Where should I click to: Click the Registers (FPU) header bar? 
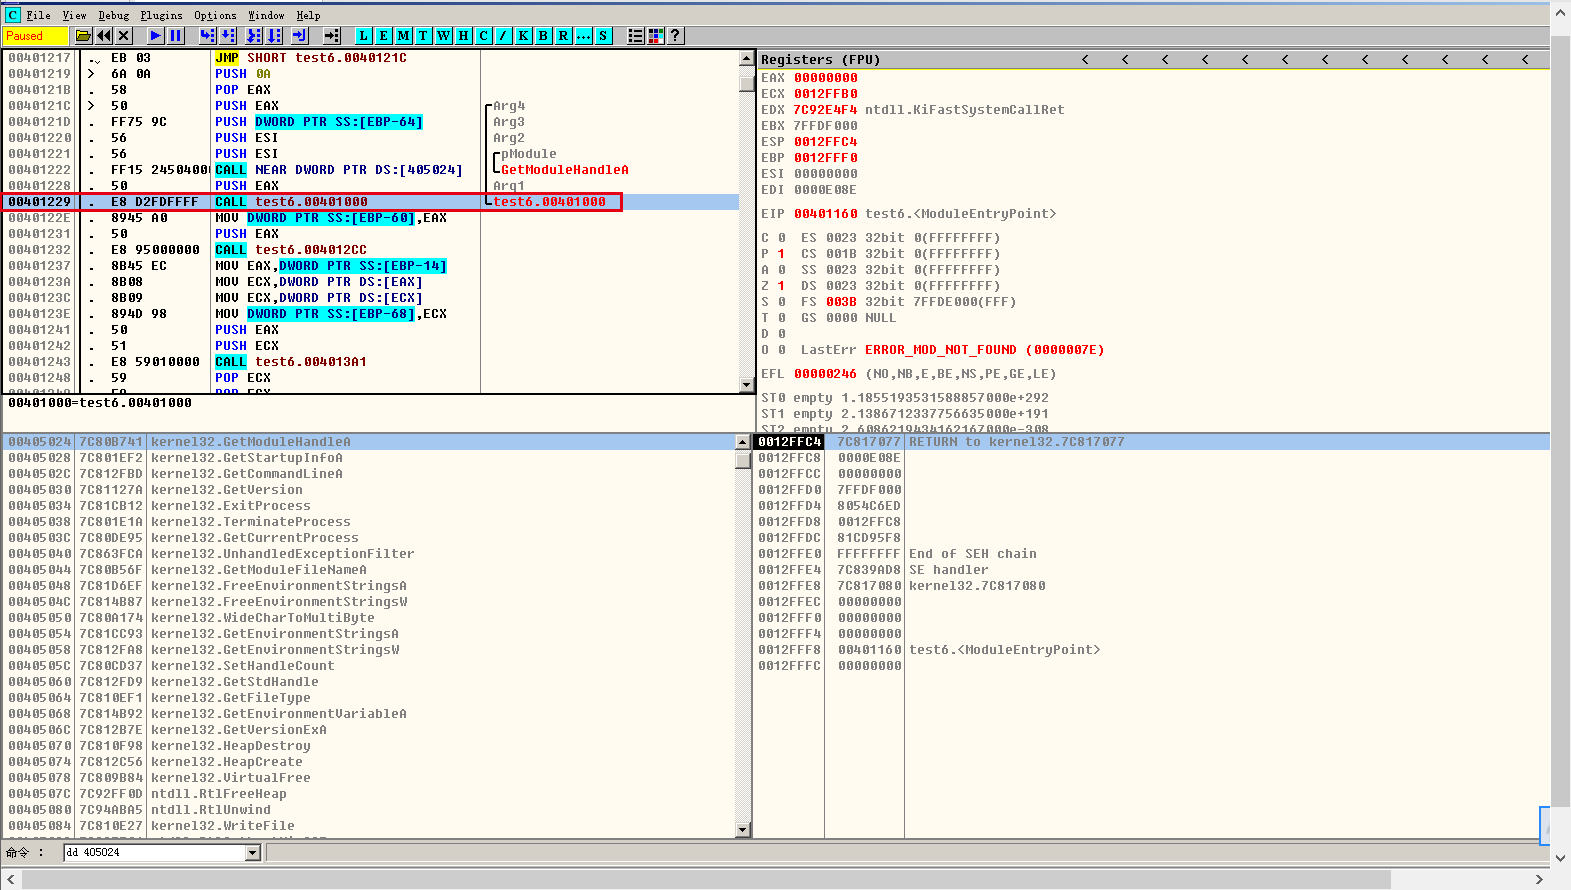1153,60
